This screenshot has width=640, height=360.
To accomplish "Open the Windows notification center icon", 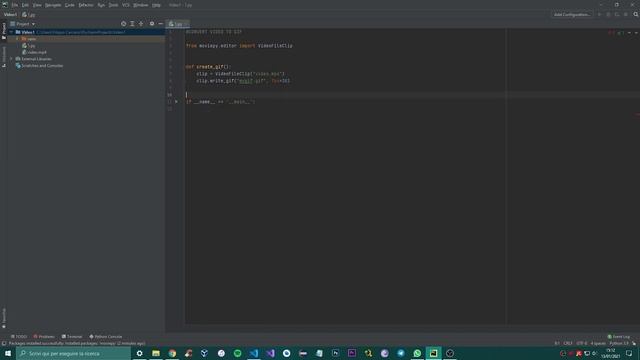I will click(629, 353).
